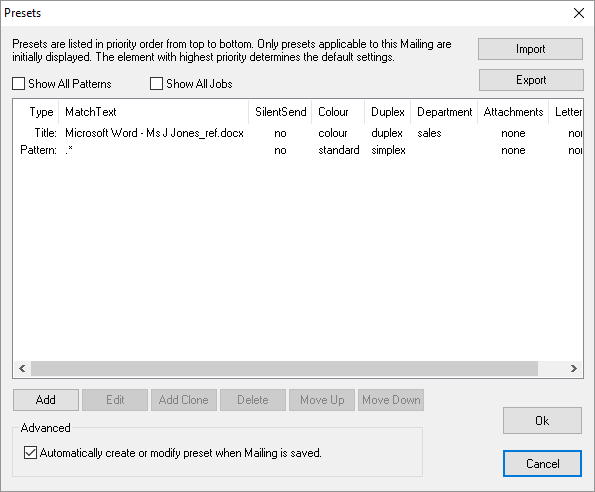595x492 pixels.
Task: Cancel the Presets dialog
Action: point(542,464)
